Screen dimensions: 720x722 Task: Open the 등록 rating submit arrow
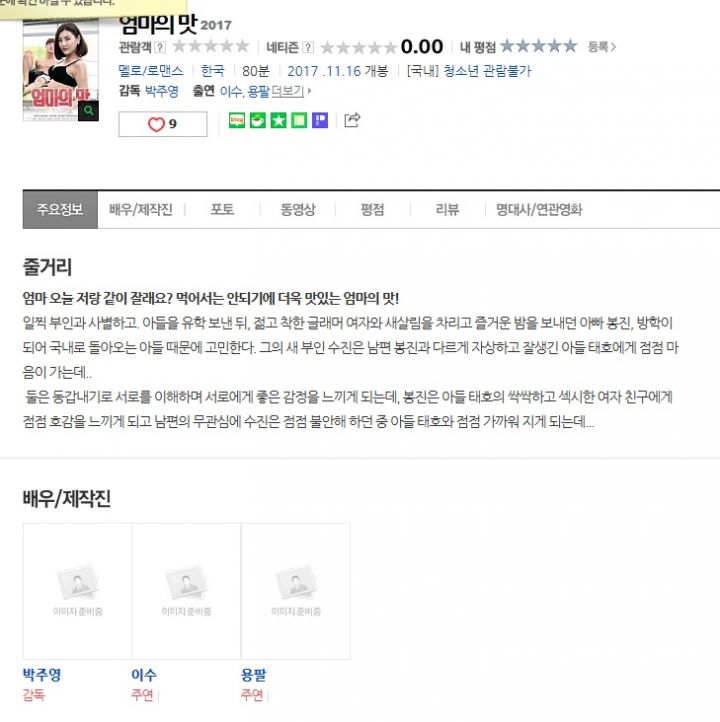602,47
